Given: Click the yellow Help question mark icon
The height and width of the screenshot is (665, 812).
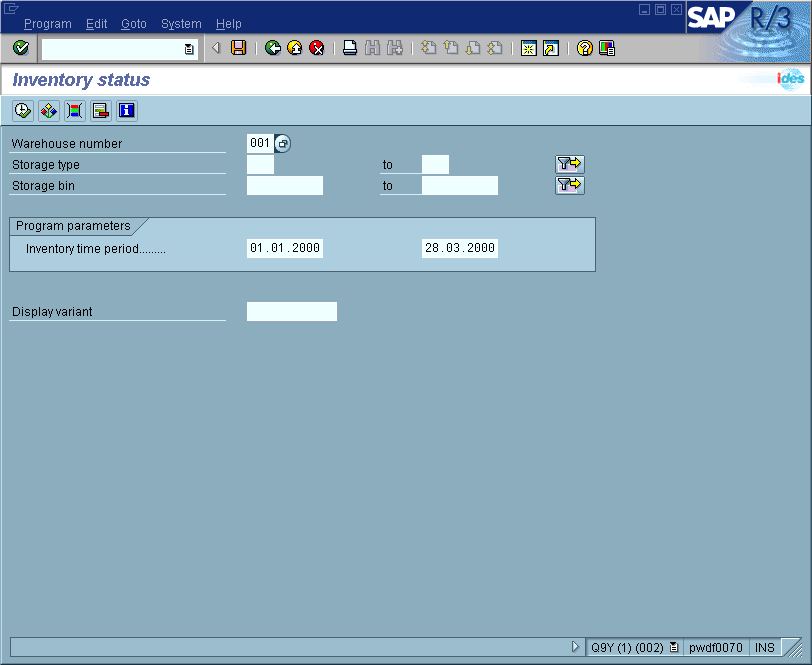Looking at the screenshot, I should point(585,48).
